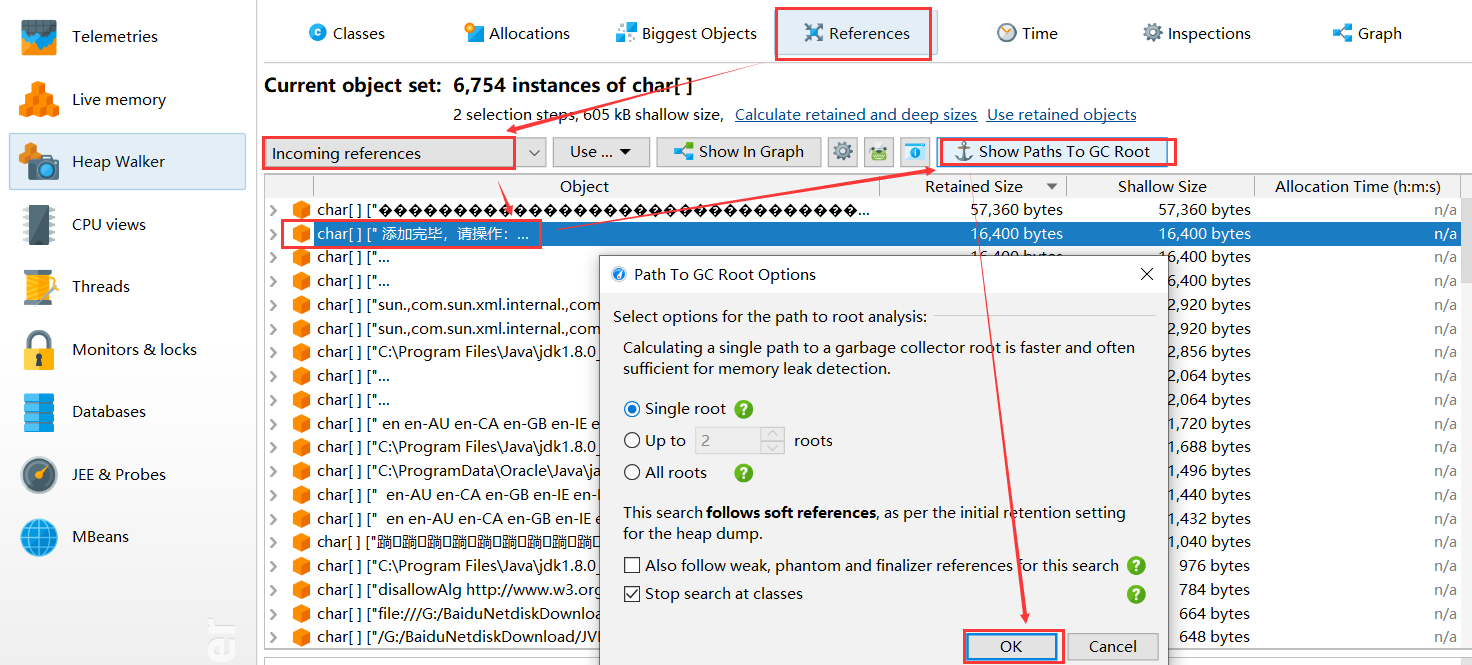Expand the C:\ProgramData\Oracle\Java row

pyautogui.click(x=274, y=471)
